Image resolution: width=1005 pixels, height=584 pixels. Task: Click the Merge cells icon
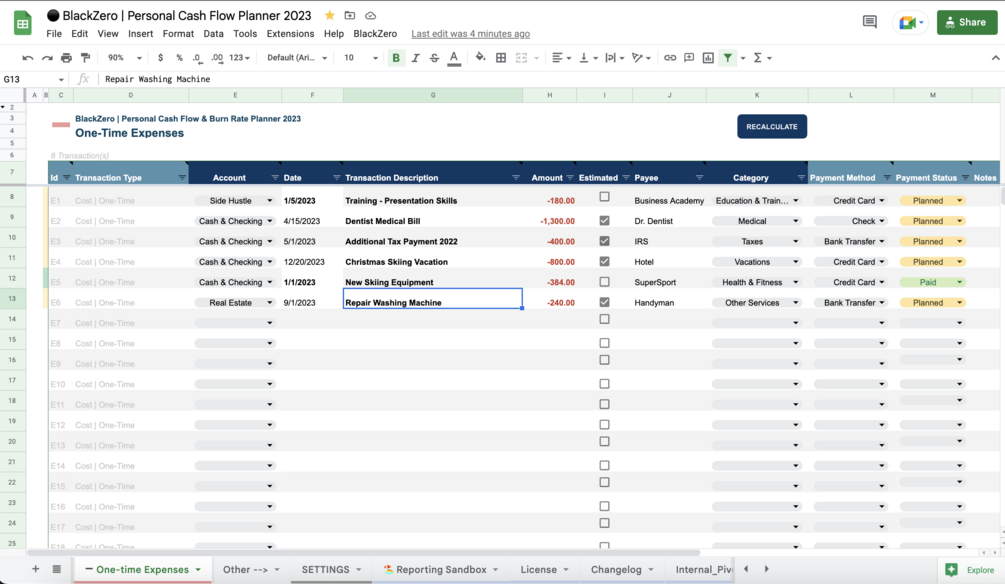coord(522,58)
